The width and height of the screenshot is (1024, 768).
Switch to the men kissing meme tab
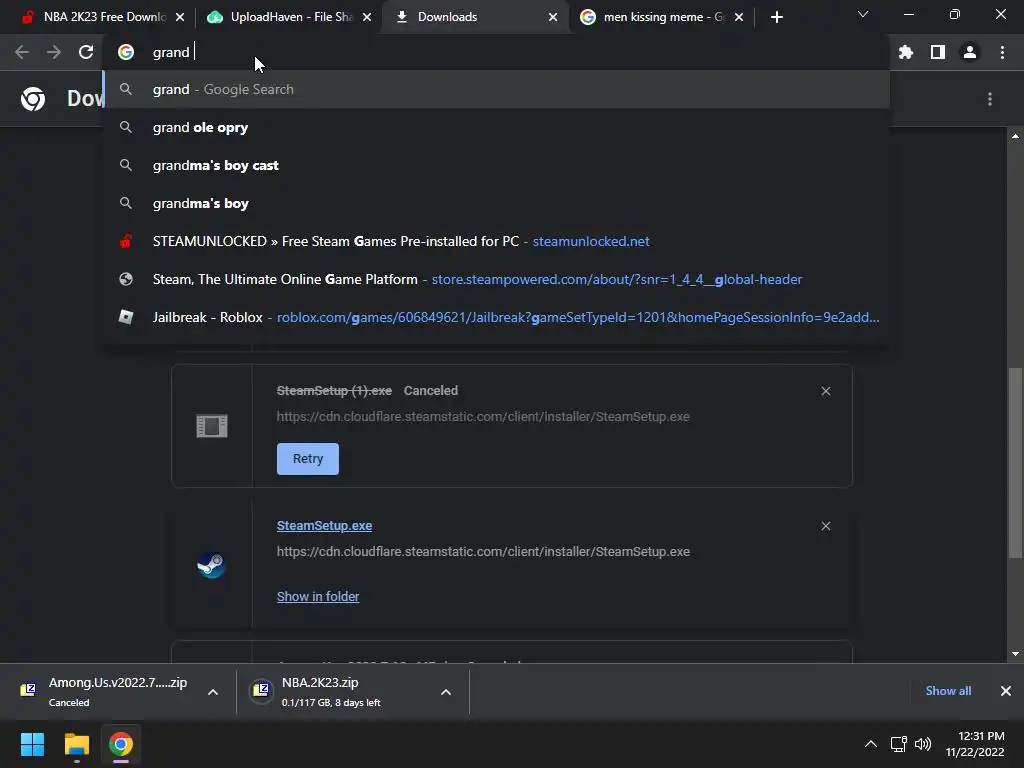click(x=662, y=17)
